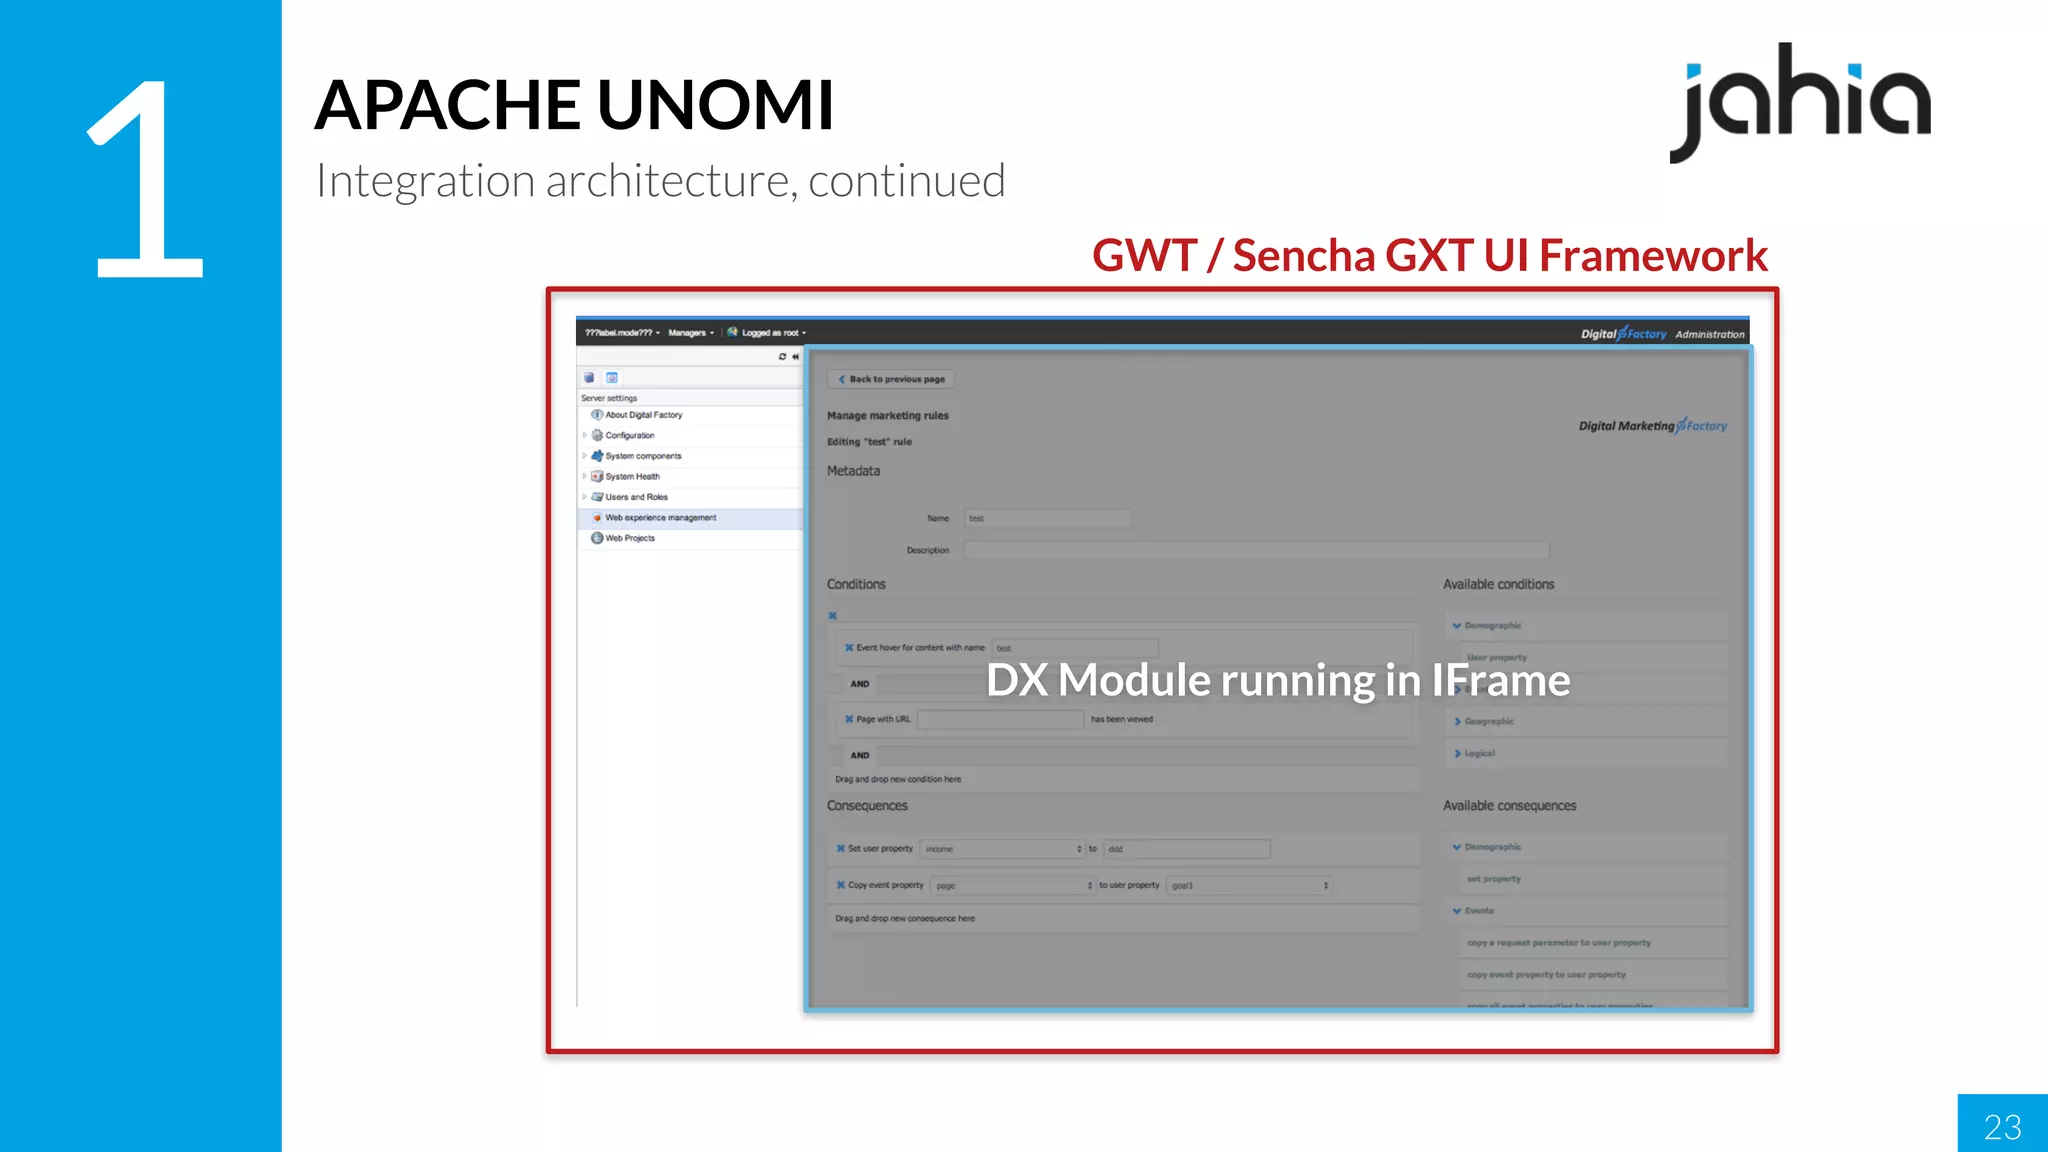
Task: Select About Digital Factory in the tree
Action: point(644,415)
